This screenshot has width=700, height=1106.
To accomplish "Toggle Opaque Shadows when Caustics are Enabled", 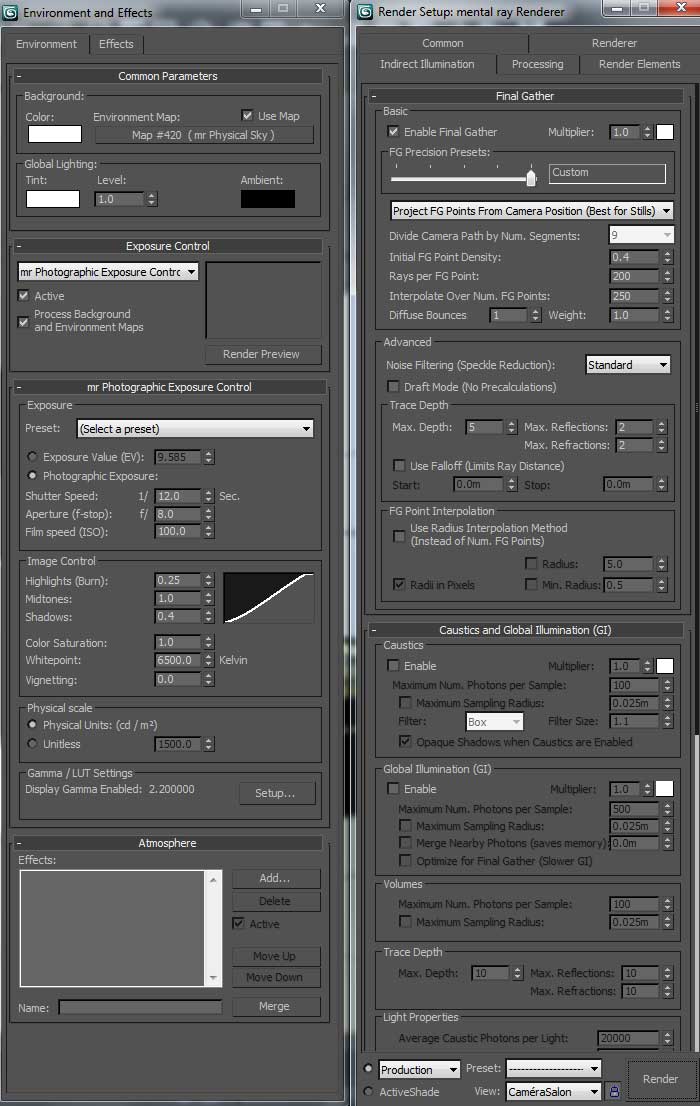I will click(x=405, y=741).
